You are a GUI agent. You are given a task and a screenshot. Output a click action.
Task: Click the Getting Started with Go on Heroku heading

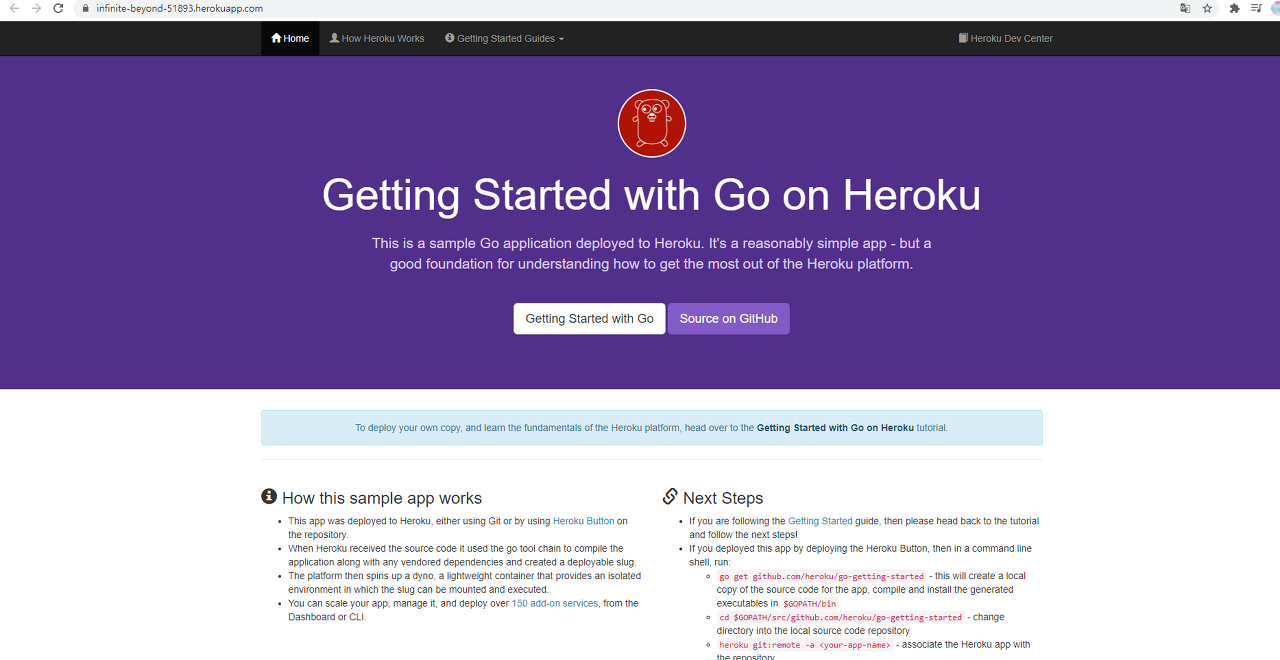[652, 196]
